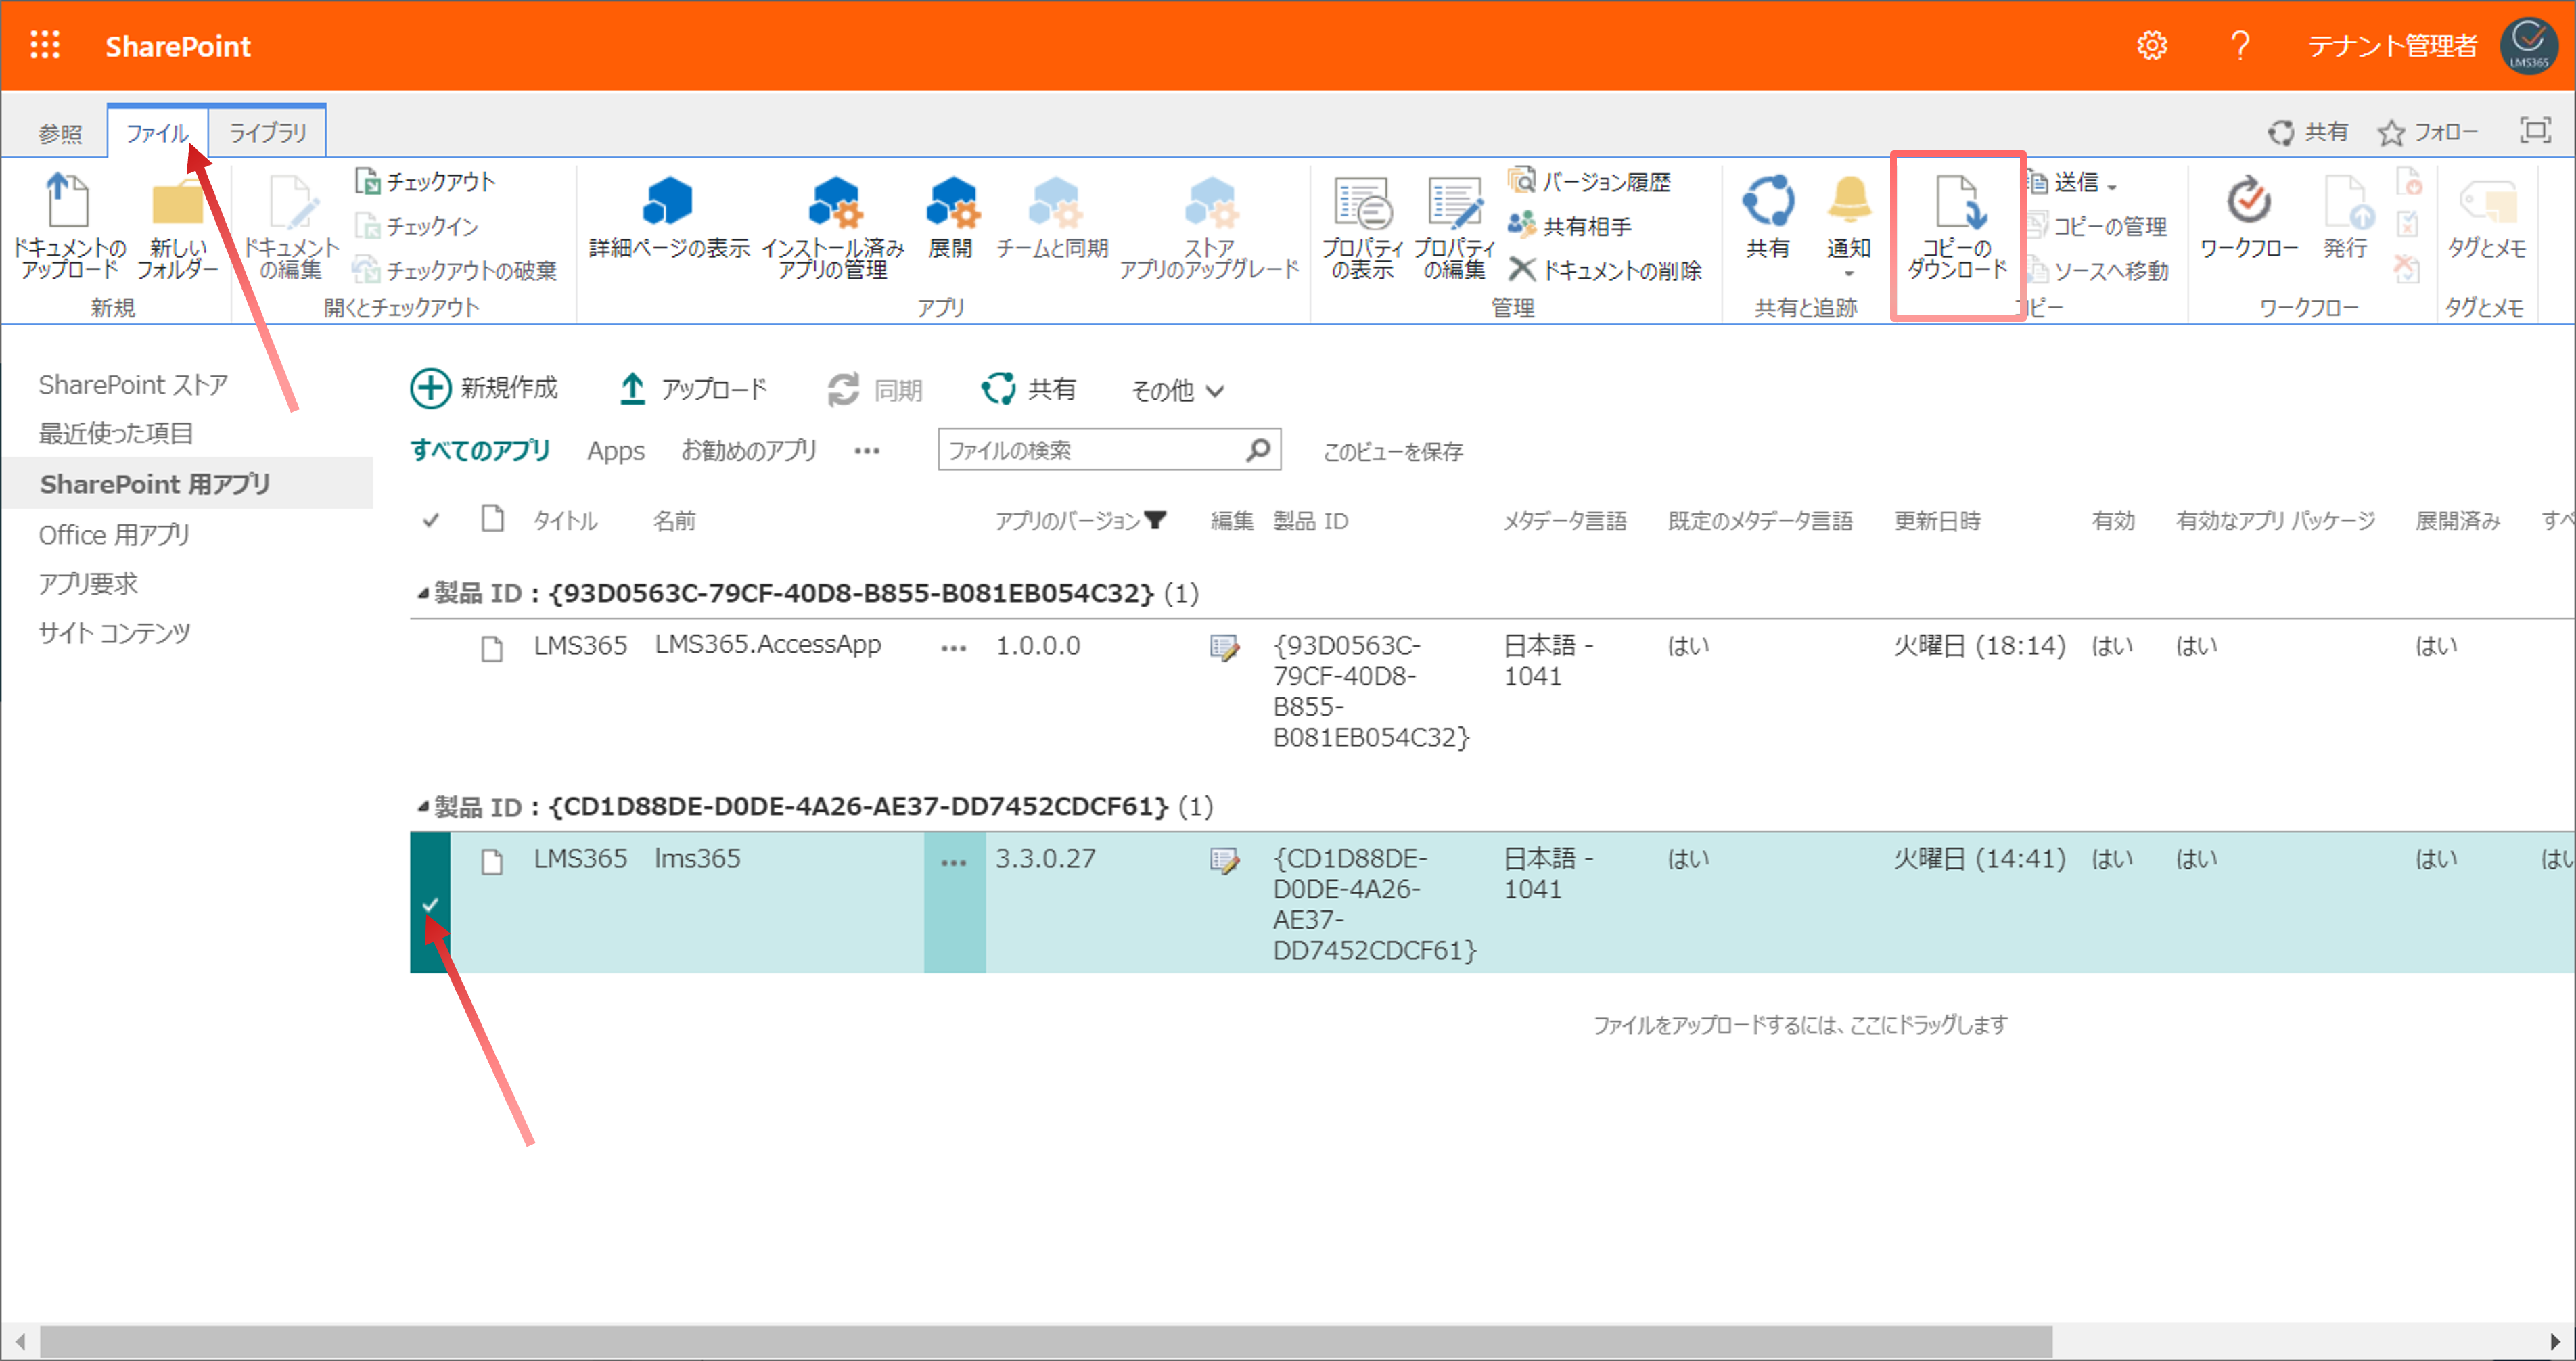2576x1361 pixels.
Task: Collapse group 製品 ID {93D0563C-...}
Action: (423, 594)
